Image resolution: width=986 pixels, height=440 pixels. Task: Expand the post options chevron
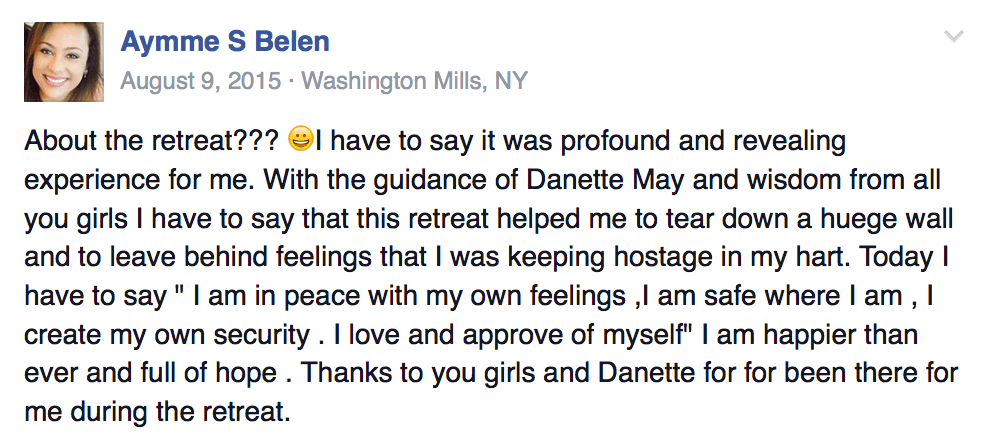[x=954, y=36]
